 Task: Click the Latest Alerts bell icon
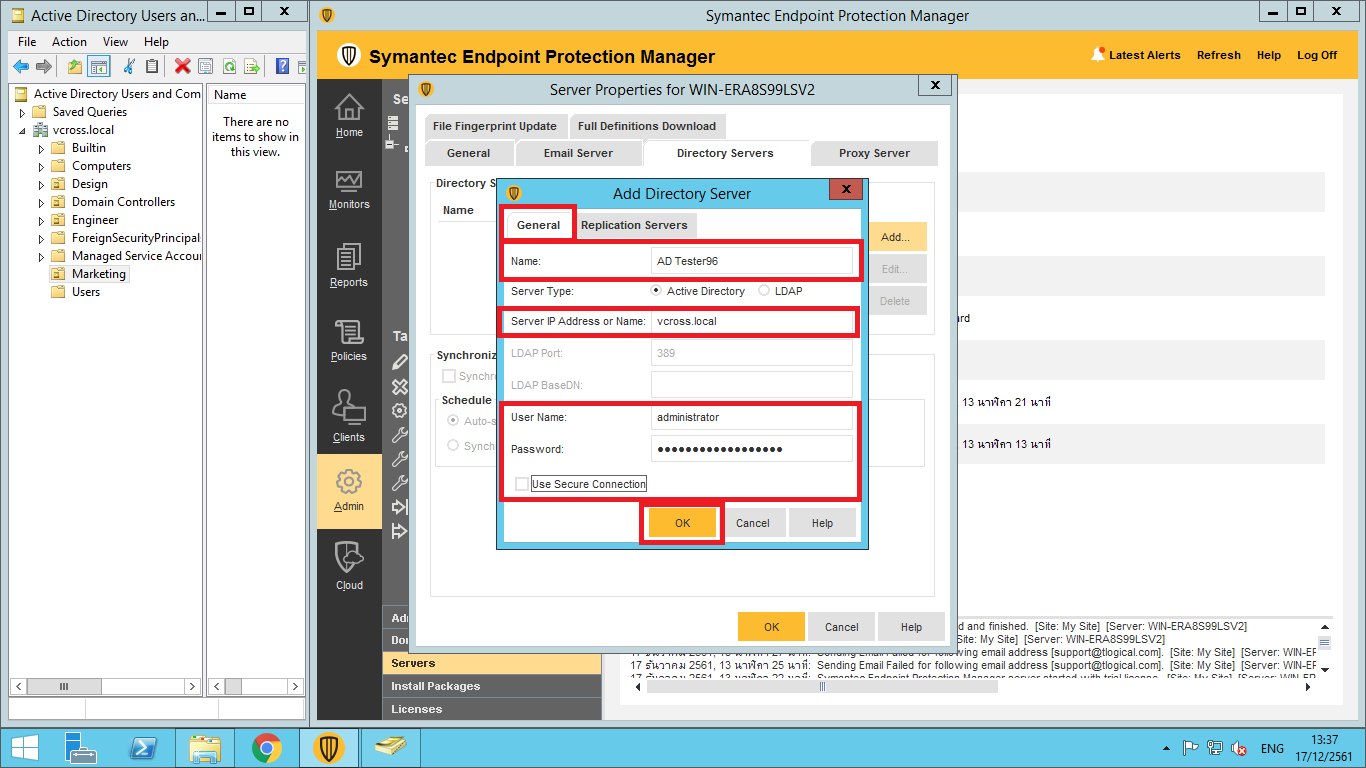[x=1098, y=55]
